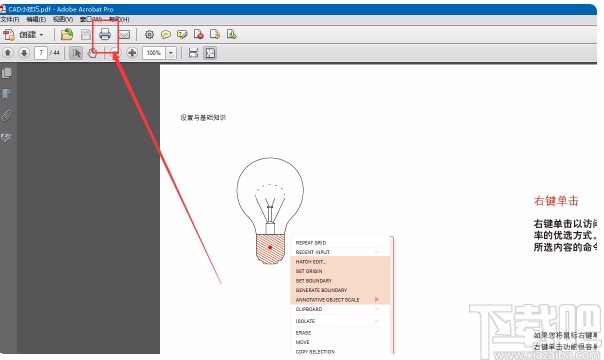Click ANNOTATIVE OBJECT SCALE text in document
The width and height of the screenshot is (604, 360).
click(x=327, y=300)
